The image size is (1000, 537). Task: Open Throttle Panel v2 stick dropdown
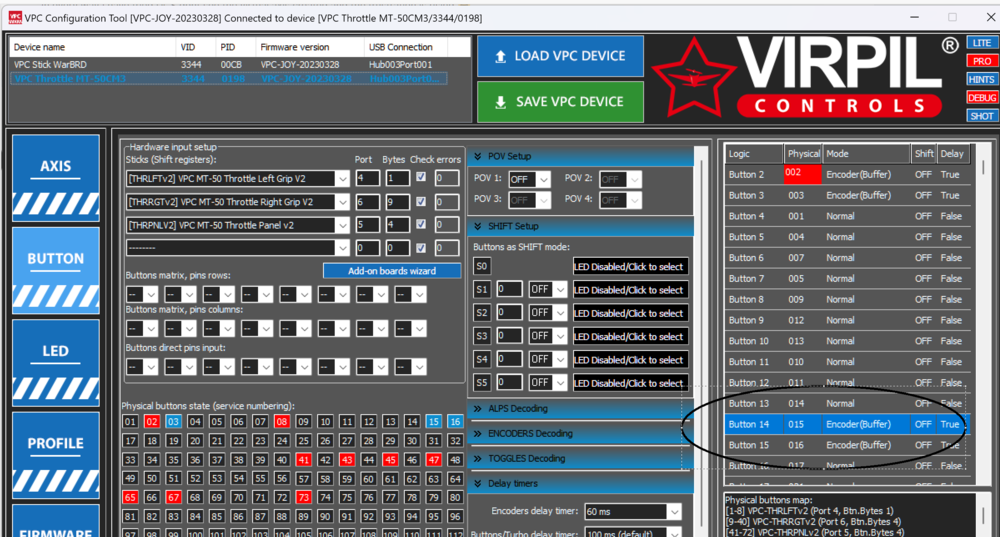tap(342, 225)
